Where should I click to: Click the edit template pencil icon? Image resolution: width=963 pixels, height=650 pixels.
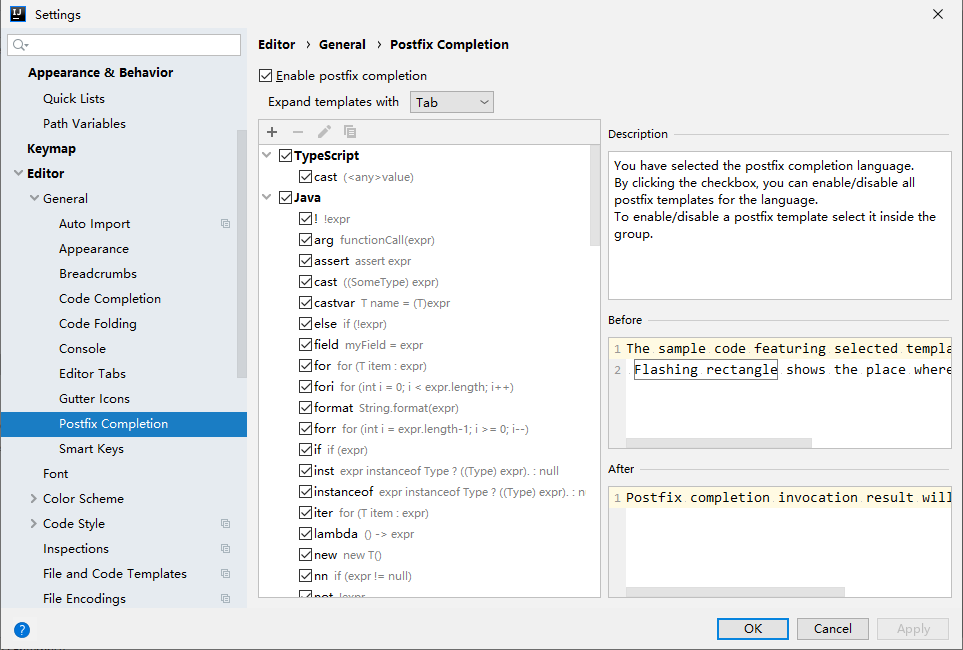(324, 132)
